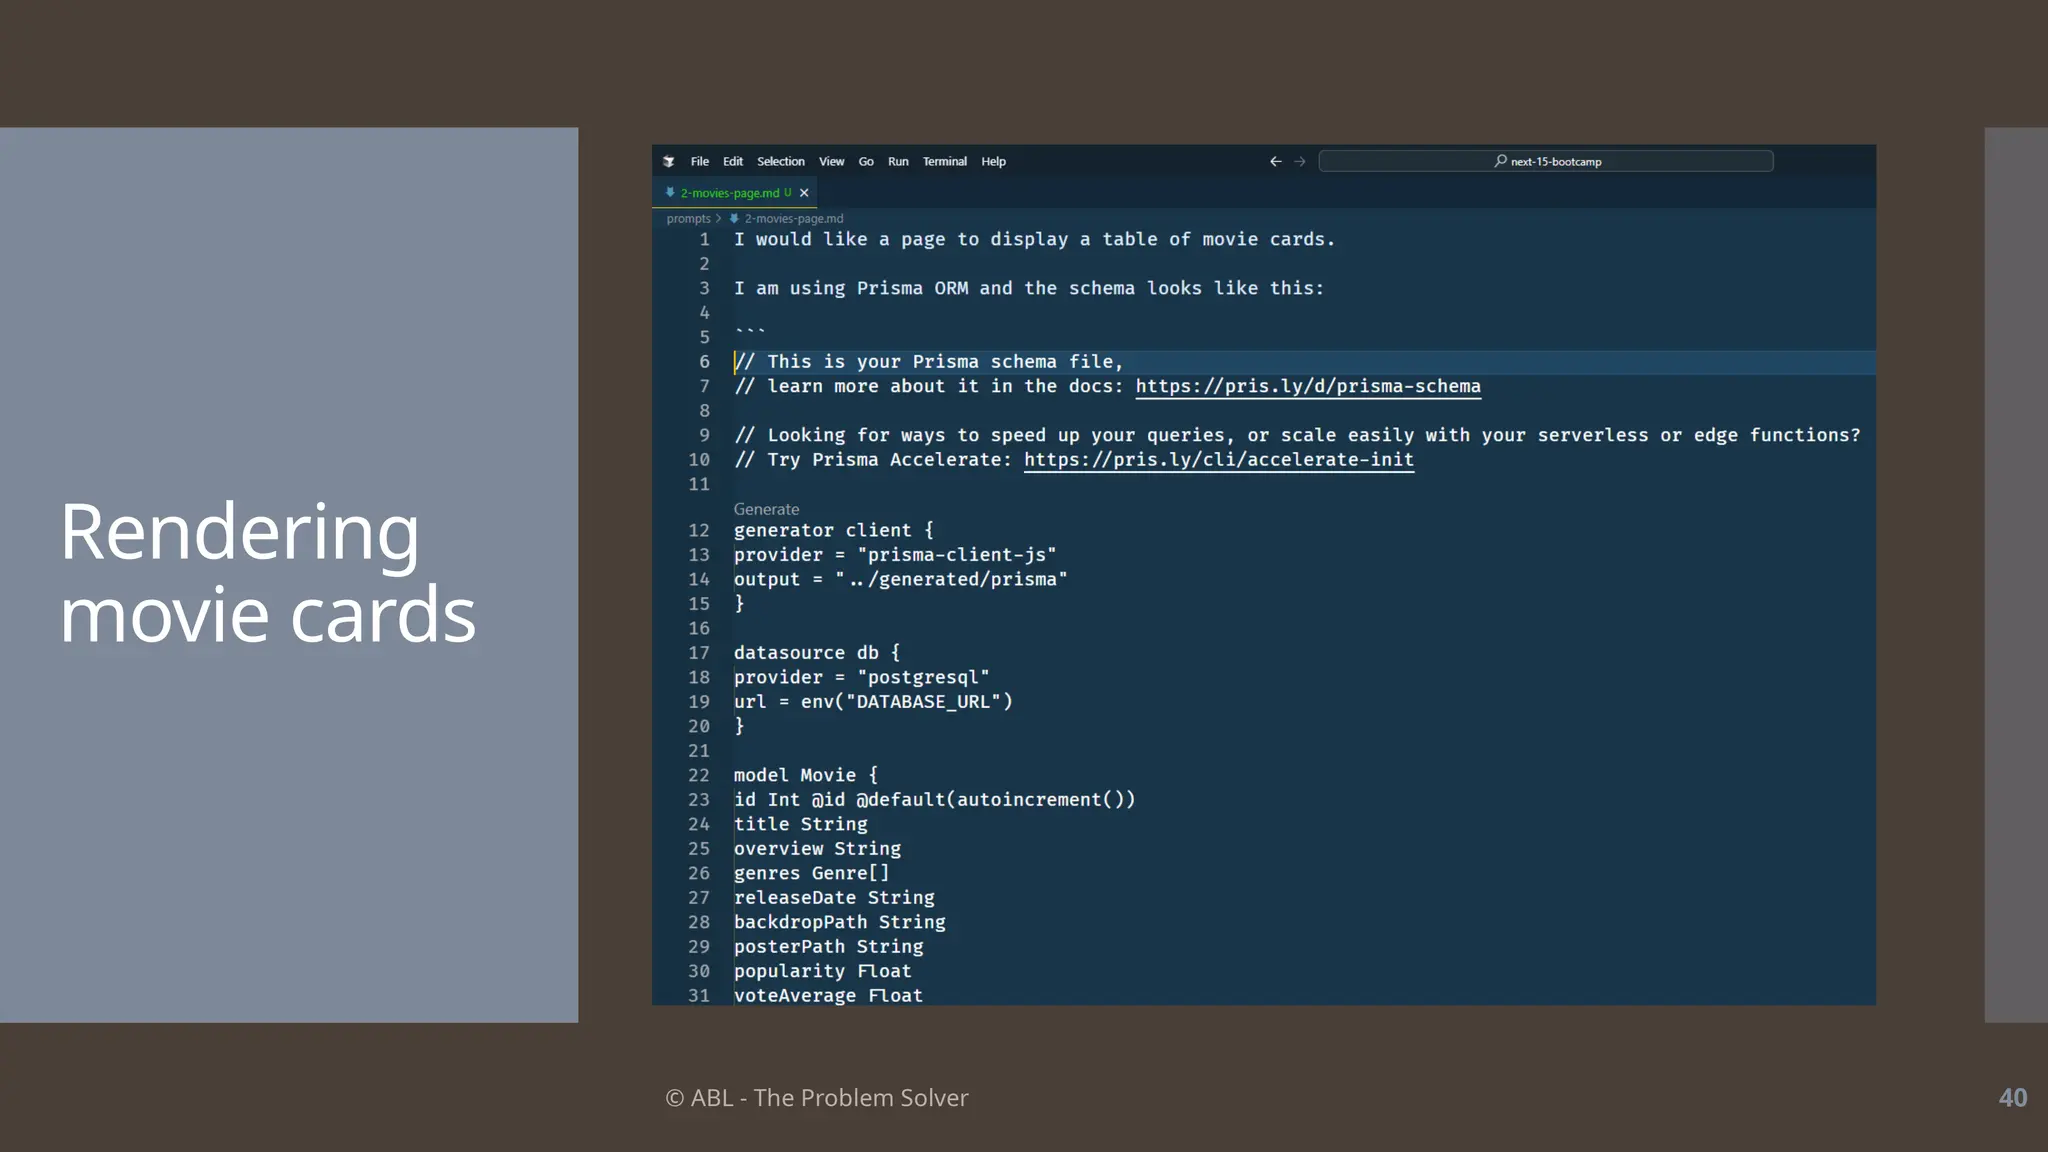Close the 2-movies-page.md tab
Screen dimensions: 2048x1152
804,193
